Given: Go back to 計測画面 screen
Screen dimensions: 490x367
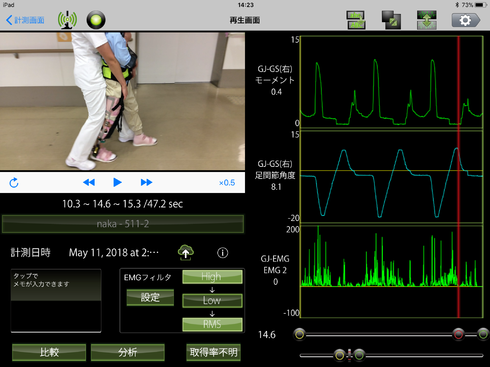Looking at the screenshot, I should pos(25,20).
